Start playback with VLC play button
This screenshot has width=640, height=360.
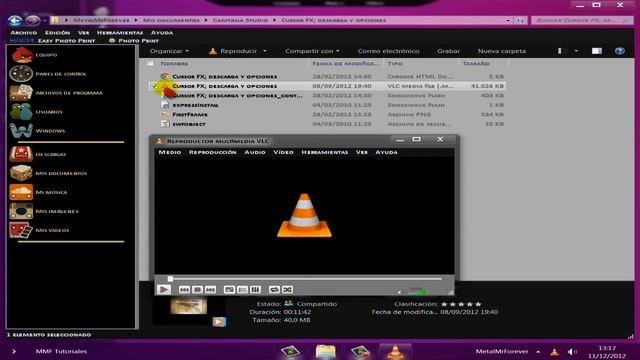coord(164,289)
